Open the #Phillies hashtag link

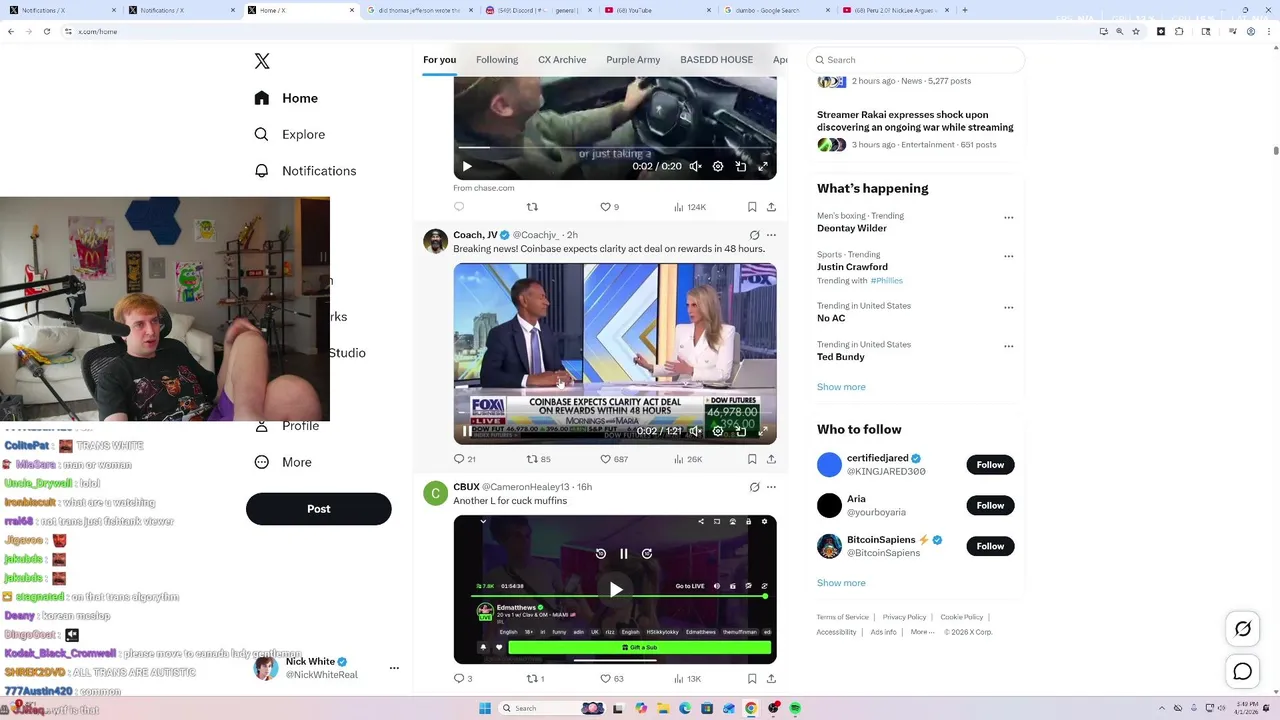[886, 281]
